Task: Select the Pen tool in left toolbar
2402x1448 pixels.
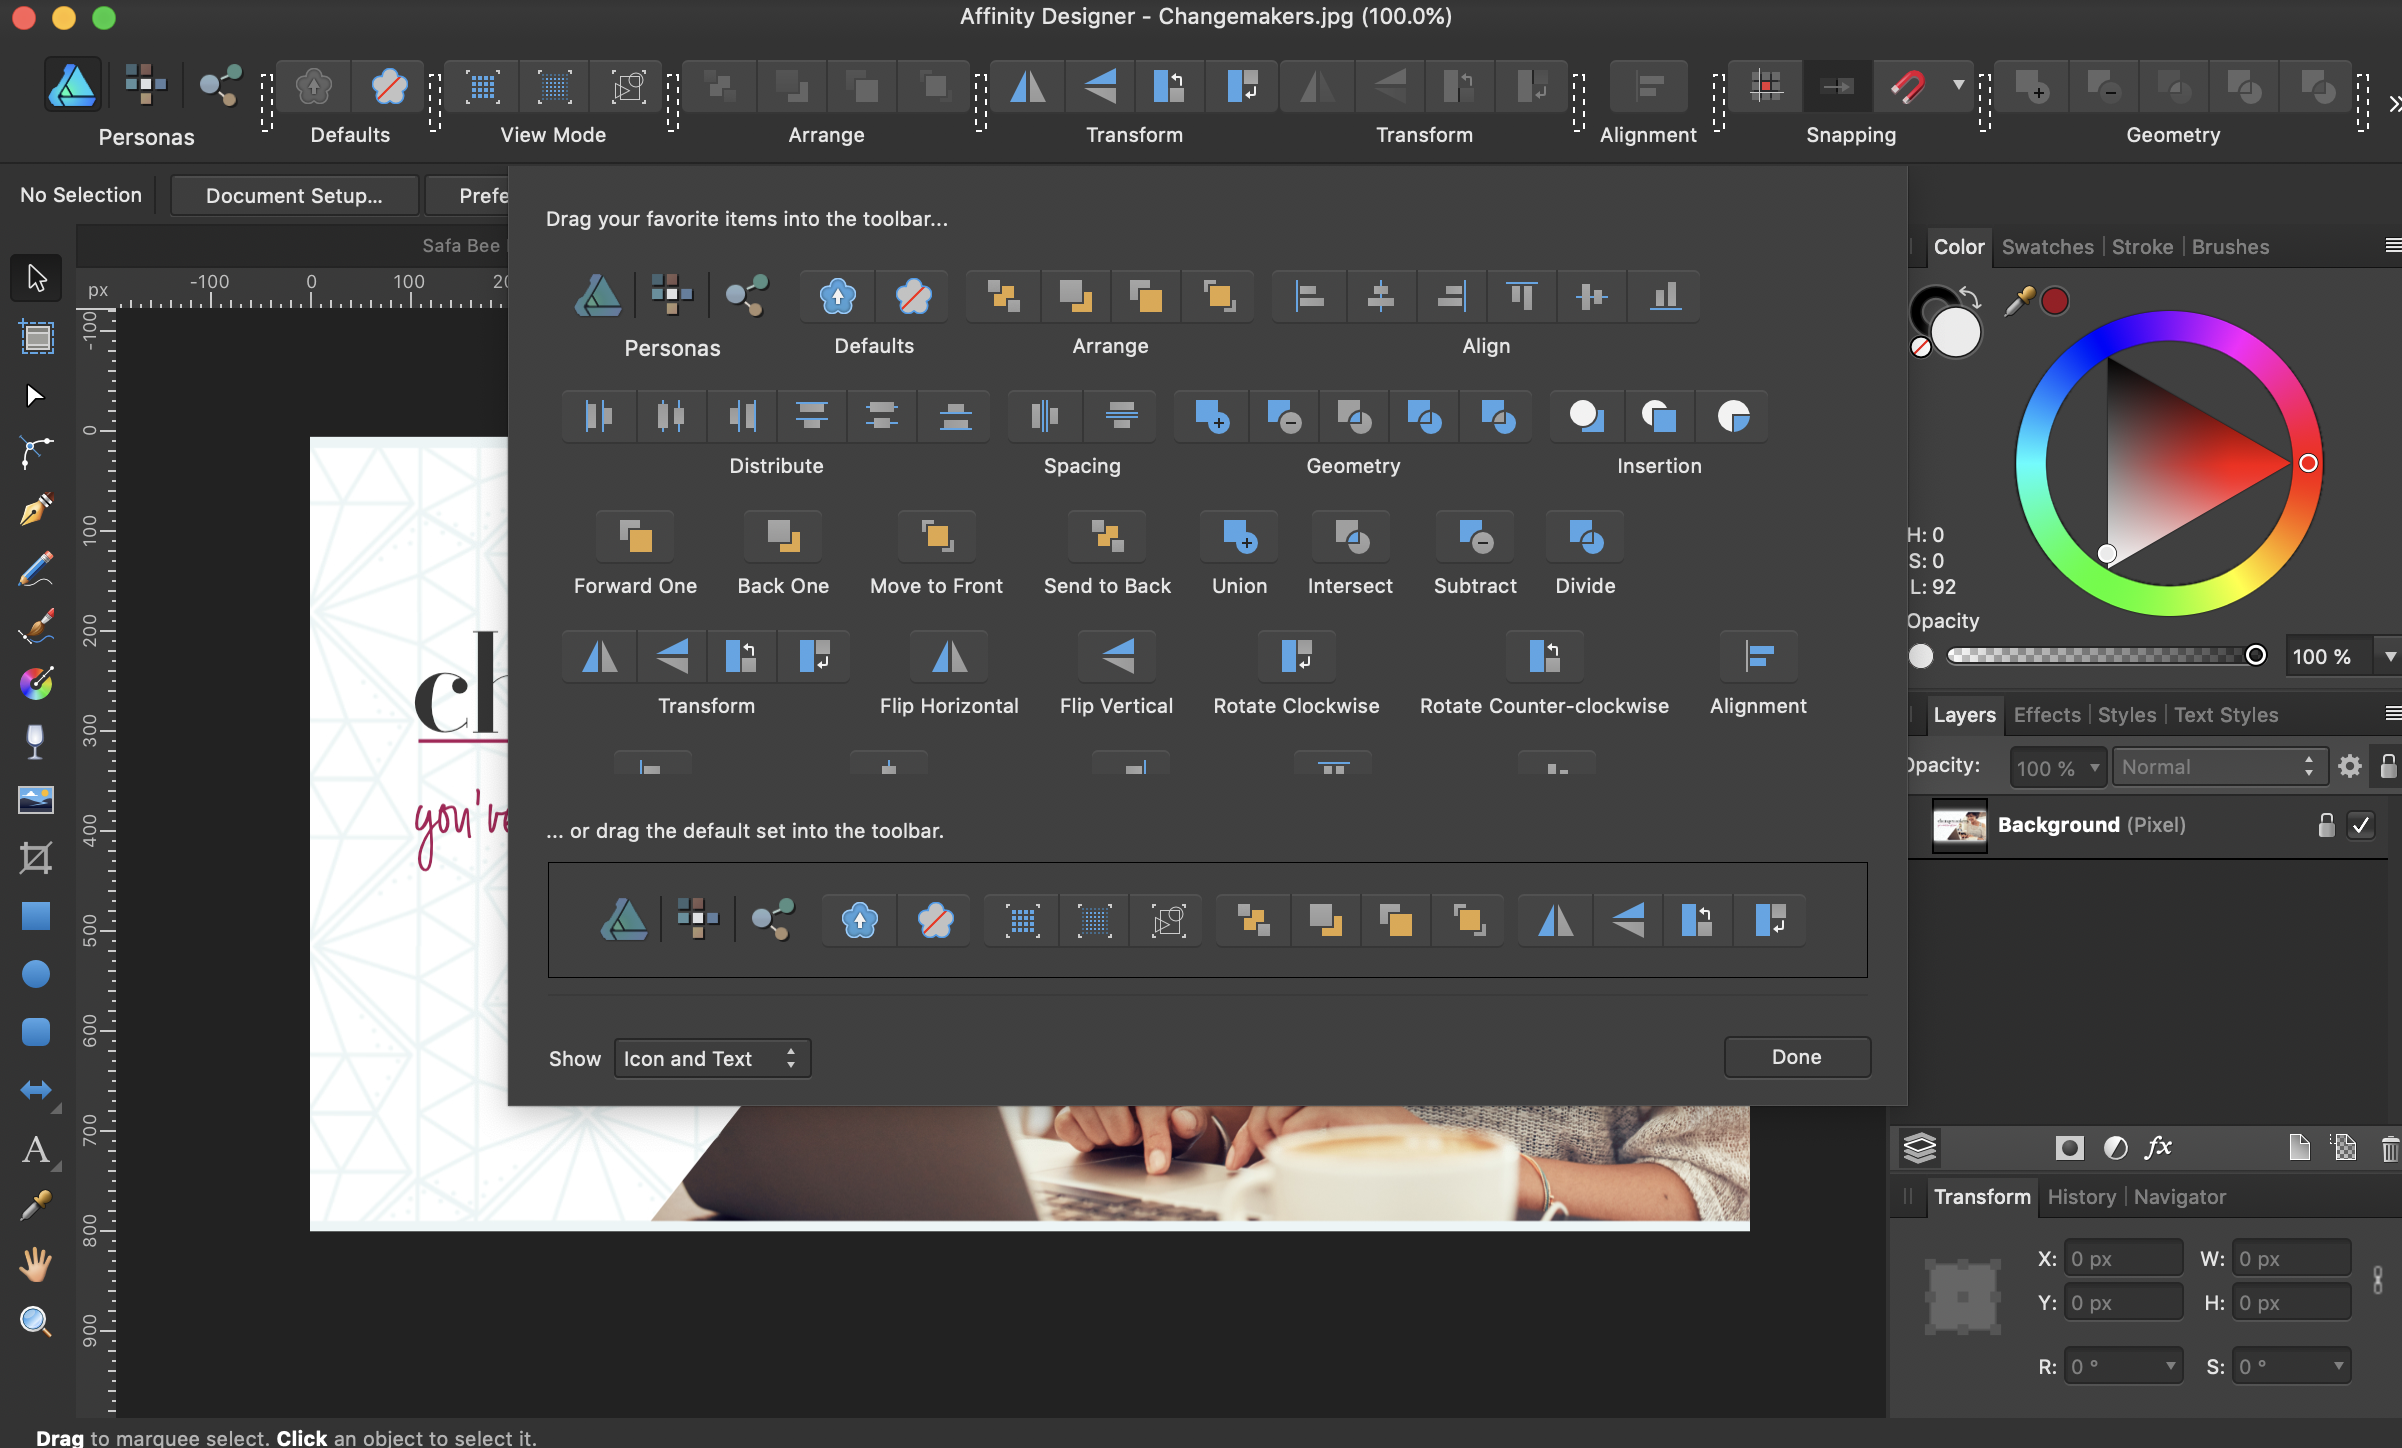Action: click(36, 511)
